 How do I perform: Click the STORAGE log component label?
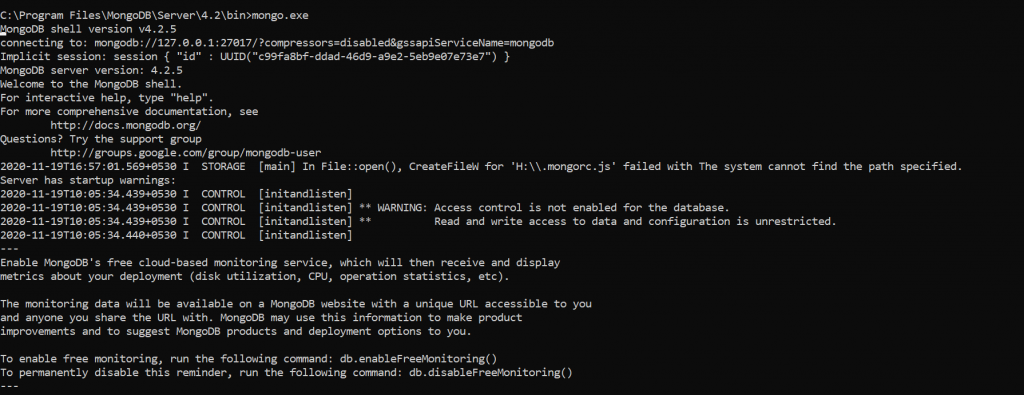(x=223, y=166)
